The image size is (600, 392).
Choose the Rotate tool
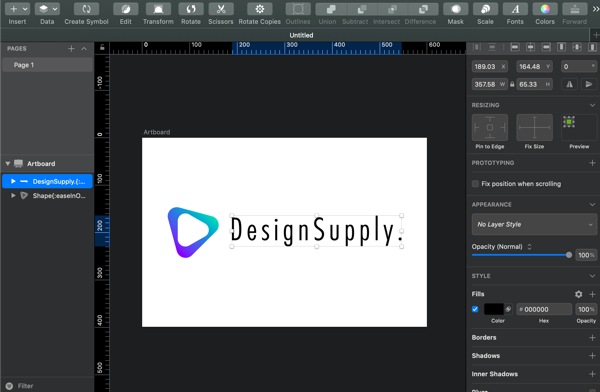click(191, 9)
